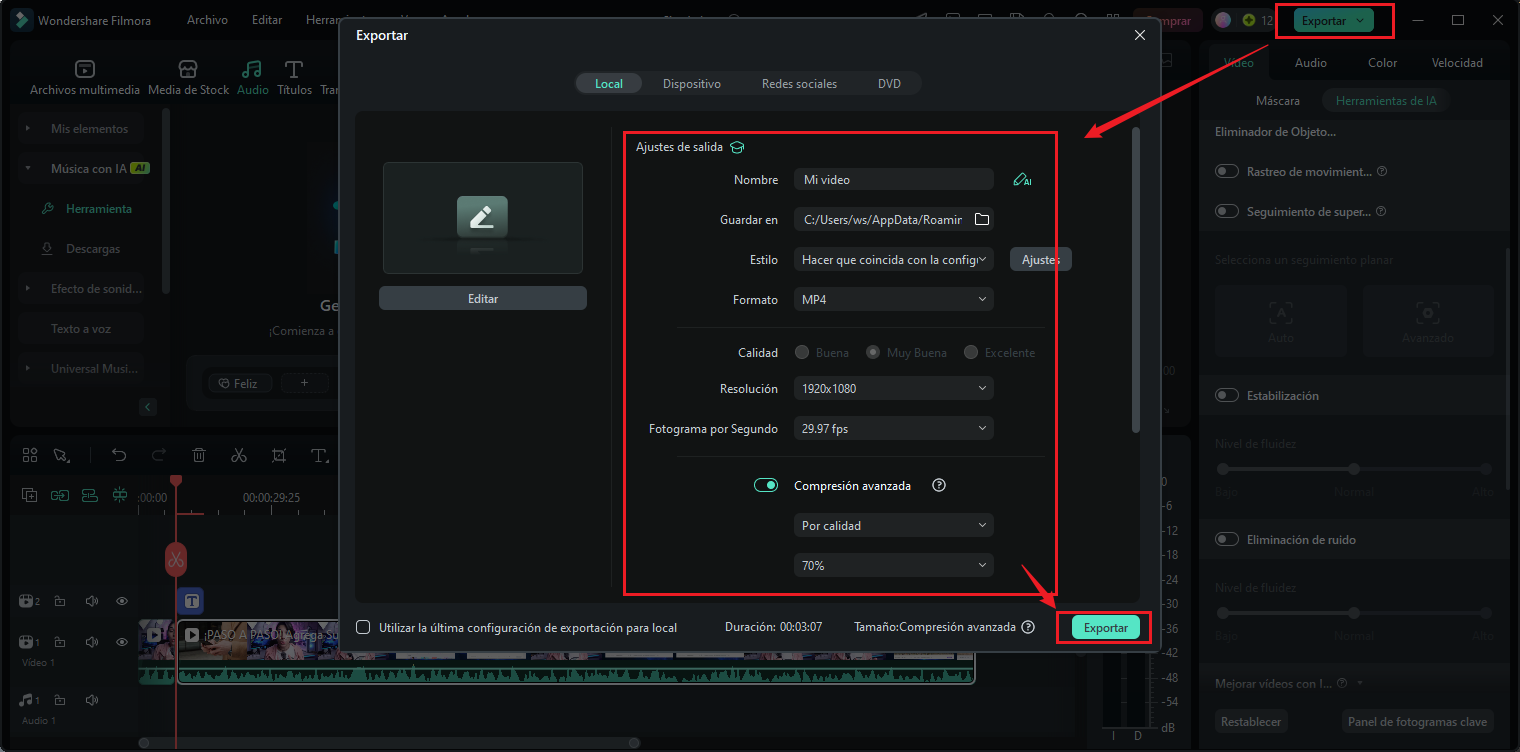Open the Archivo menu
Image resolution: width=1520 pixels, height=752 pixels.
click(207, 20)
